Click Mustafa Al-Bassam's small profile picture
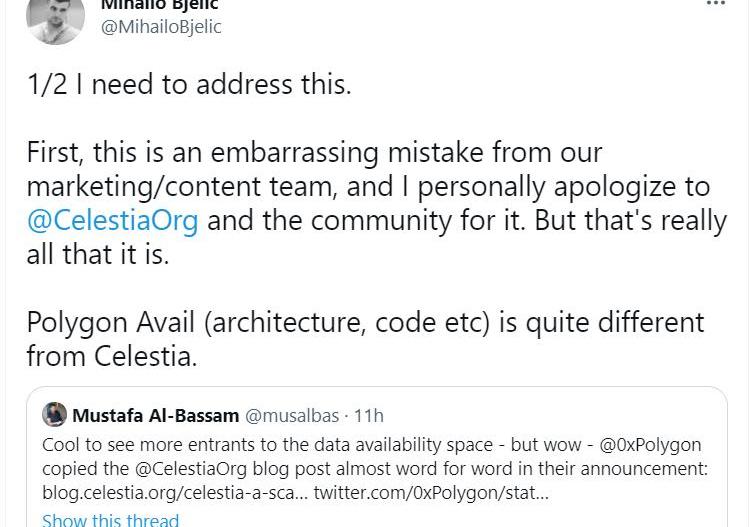The width and height of the screenshot is (751, 527). point(55,415)
